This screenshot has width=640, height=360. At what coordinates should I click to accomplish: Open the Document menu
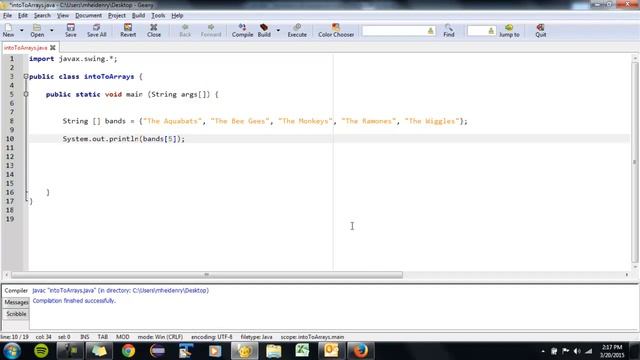88,16
